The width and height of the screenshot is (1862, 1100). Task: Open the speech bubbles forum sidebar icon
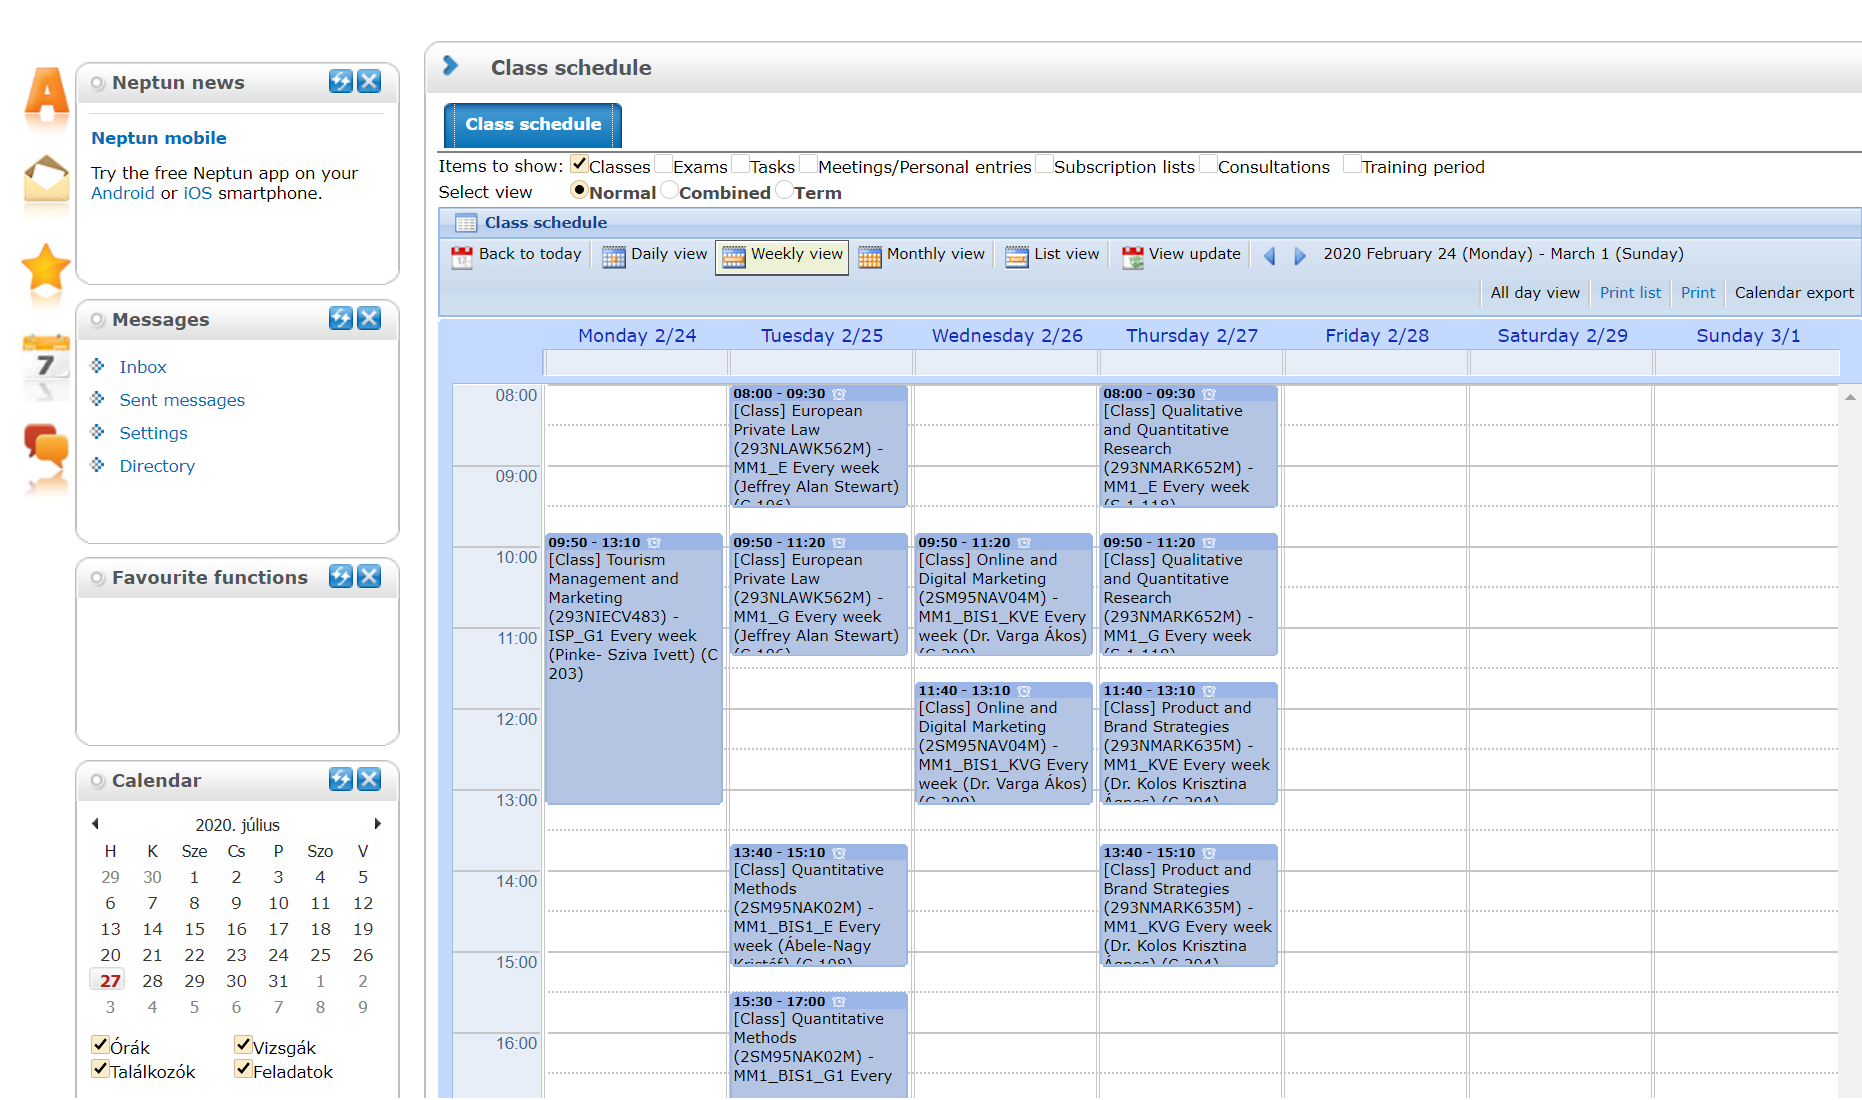coord(46,447)
